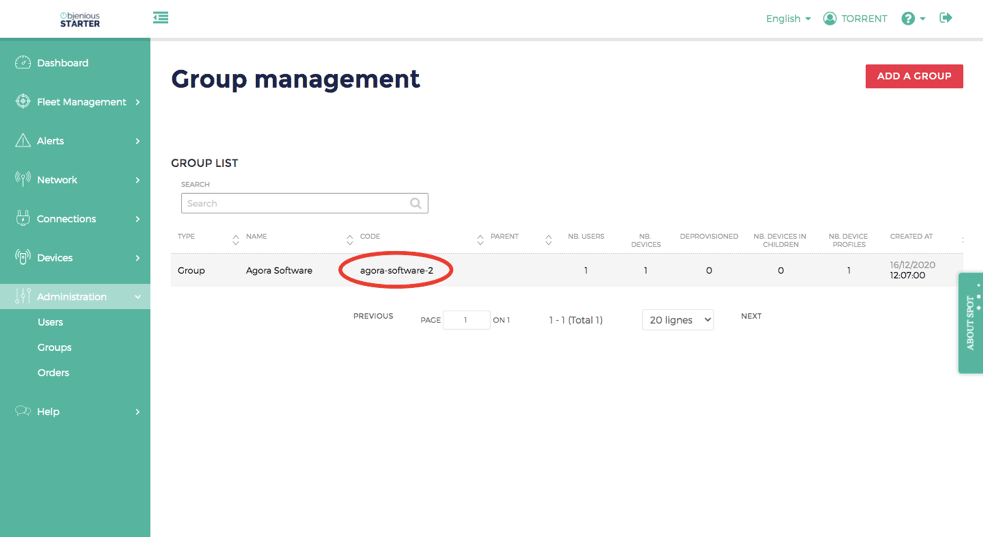Click the Help chat bubbles icon
The width and height of the screenshot is (983, 537).
(23, 411)
